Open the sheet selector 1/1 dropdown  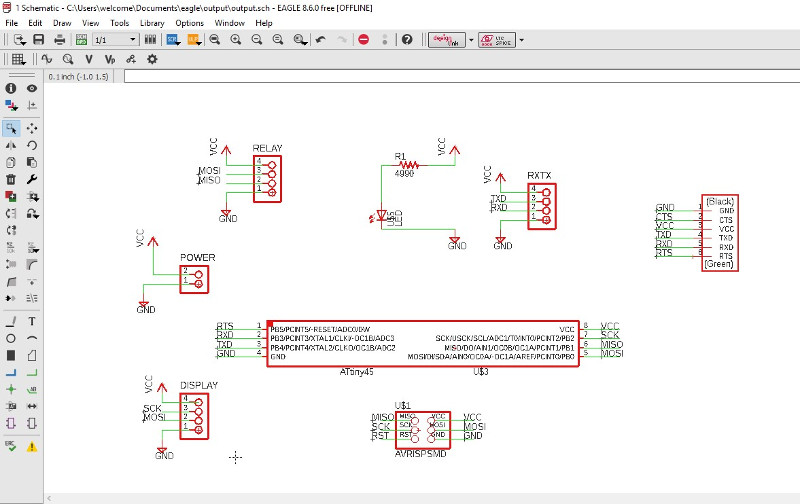pyautogui.click(x=116, y=40)
